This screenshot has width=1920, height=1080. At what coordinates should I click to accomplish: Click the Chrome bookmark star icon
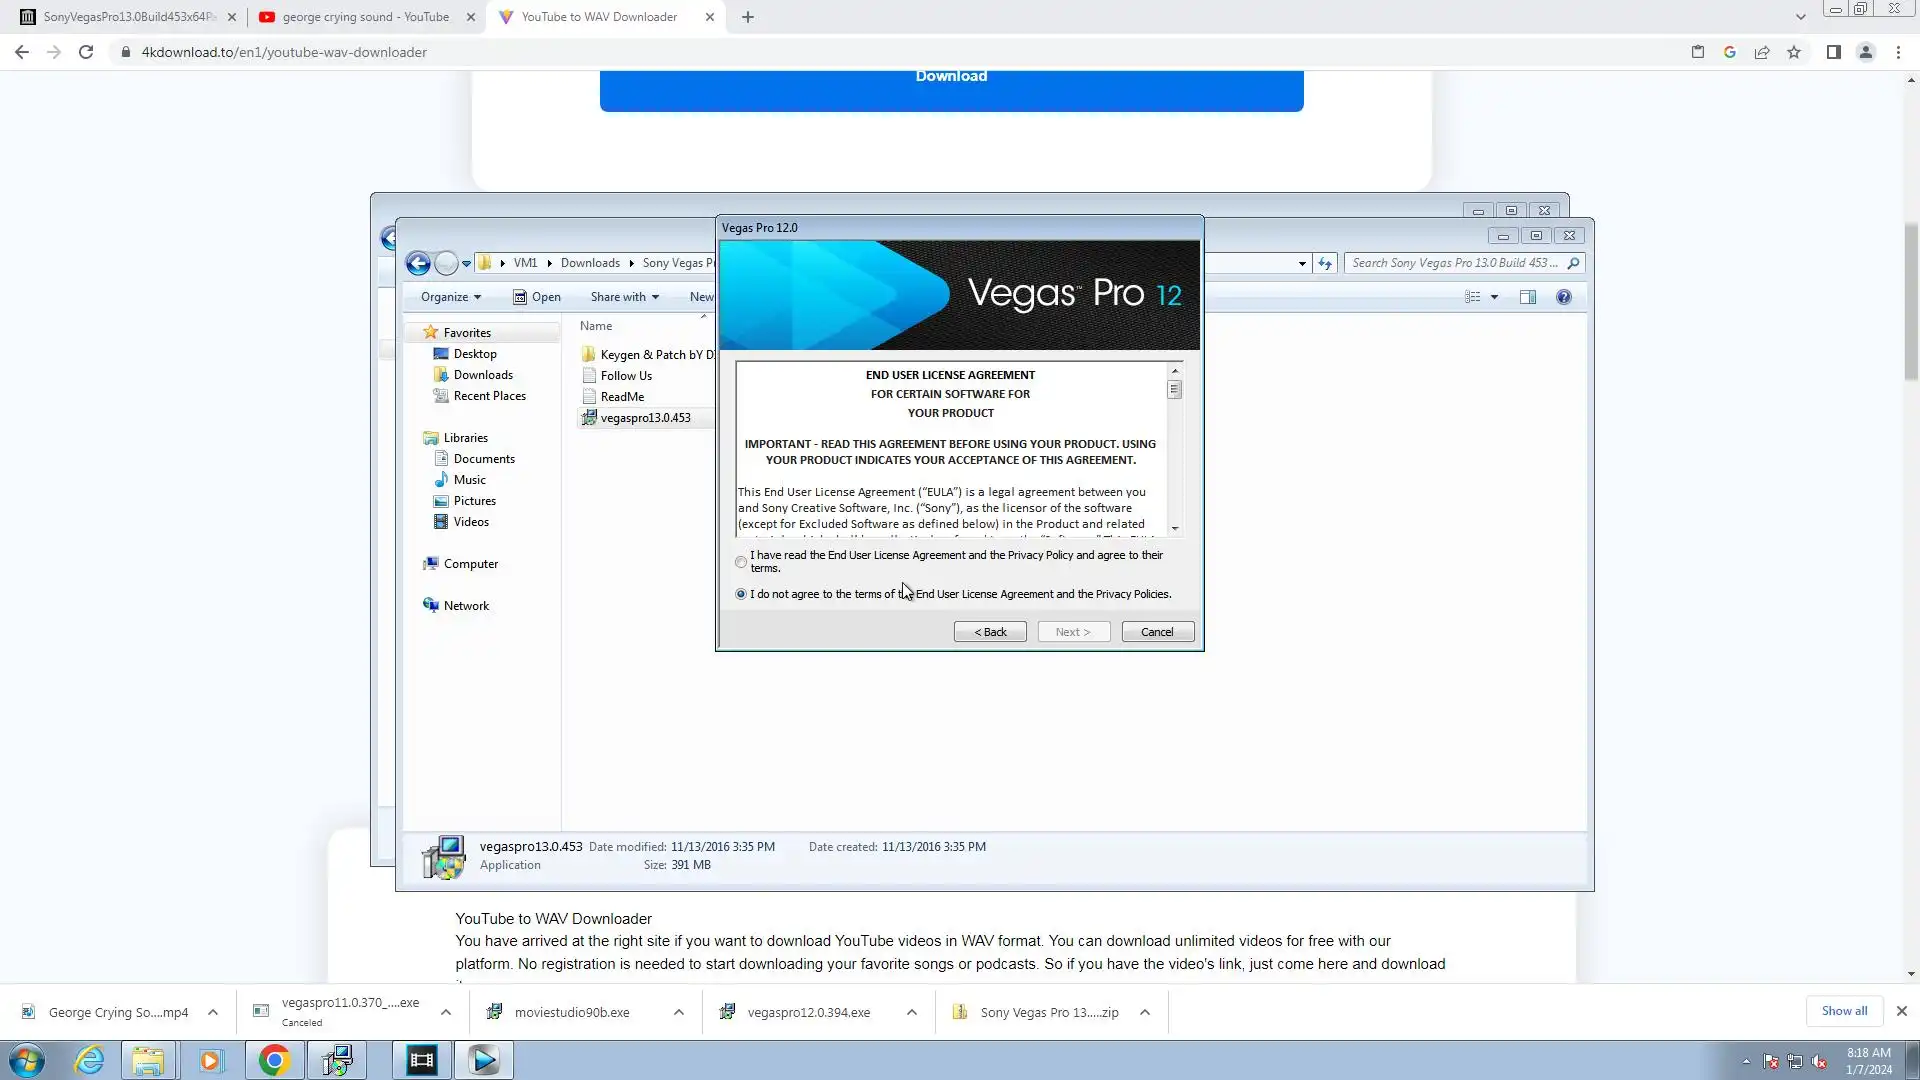click(x=1794, y=52)
